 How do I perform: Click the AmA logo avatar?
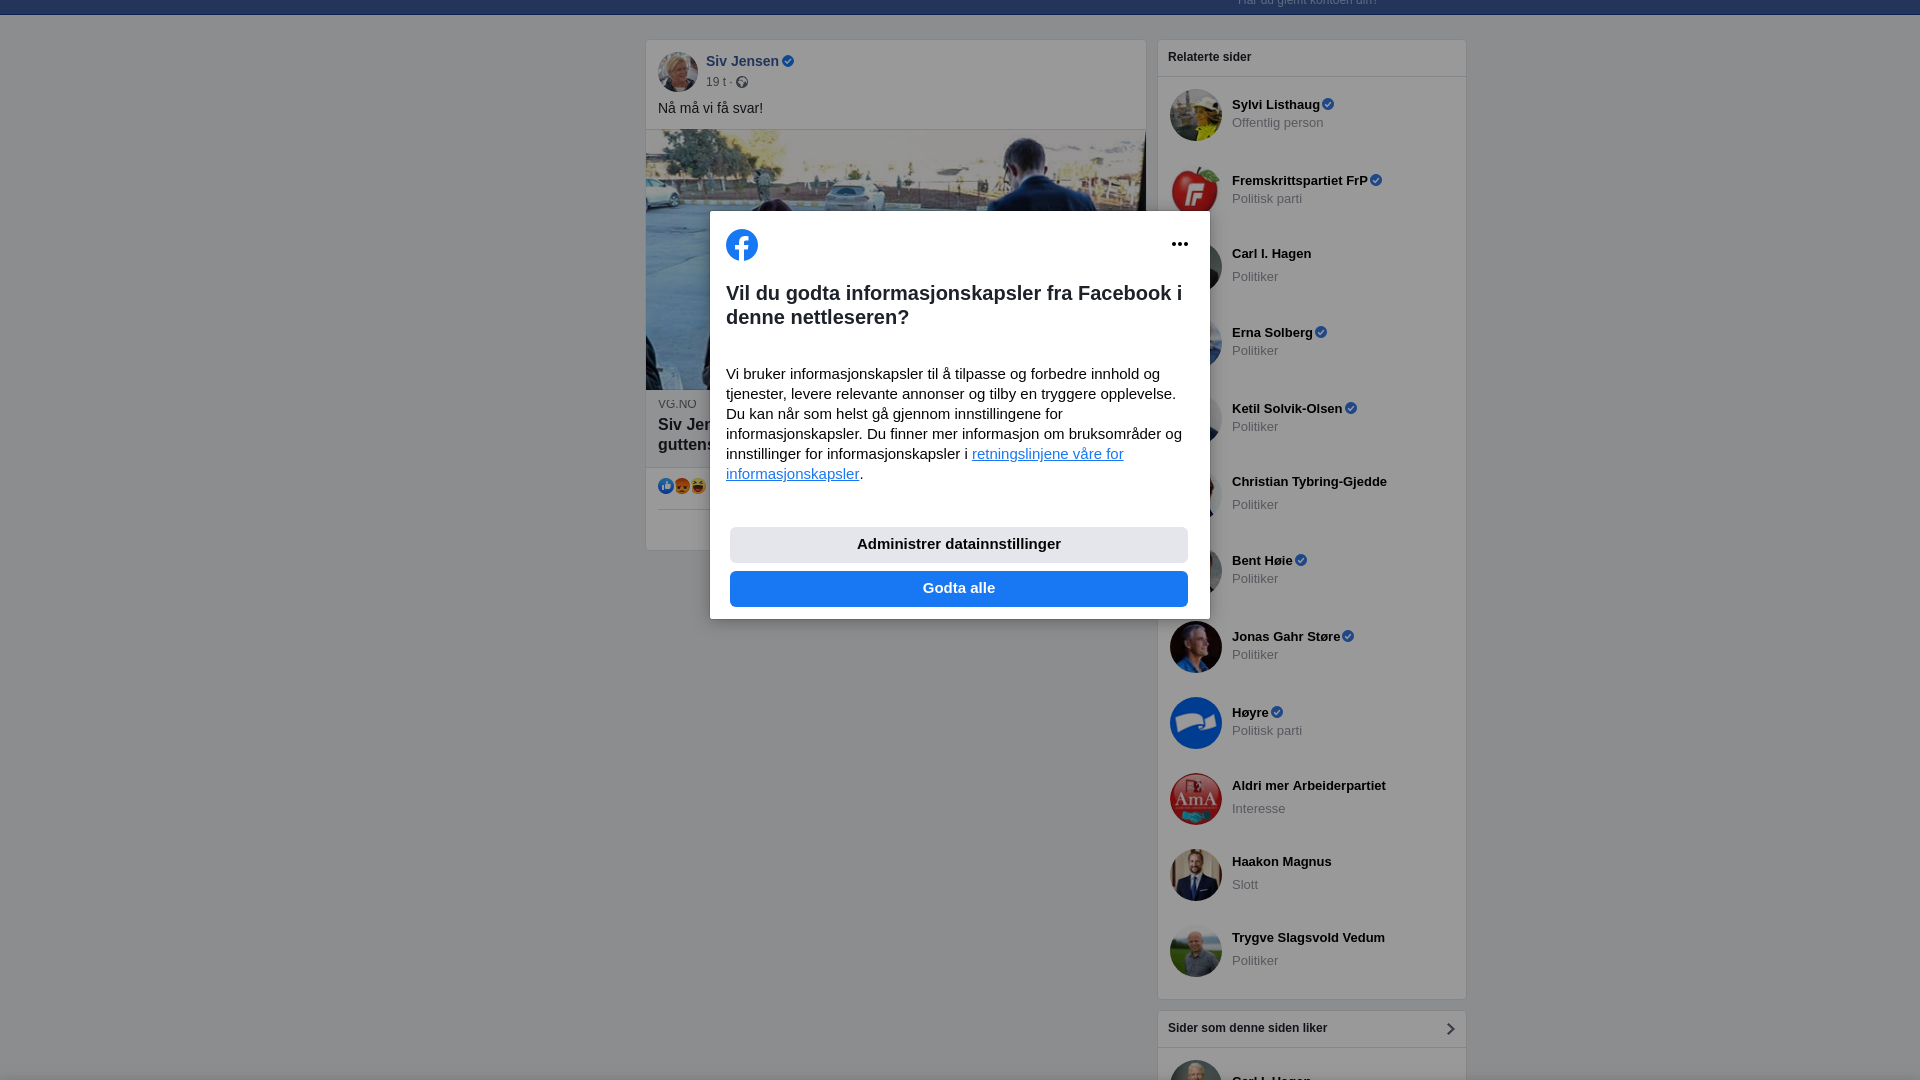point(1196,799)
